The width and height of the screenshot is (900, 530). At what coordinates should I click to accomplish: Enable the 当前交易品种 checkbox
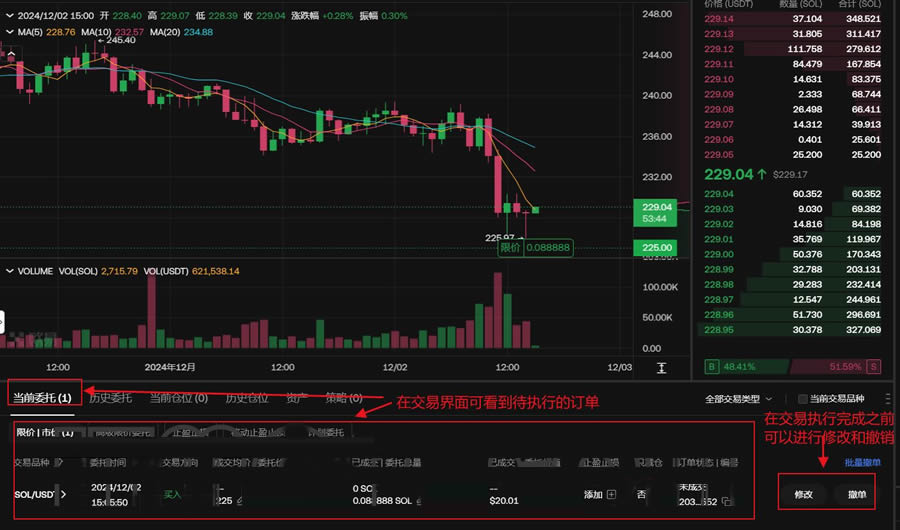[801, 399]
